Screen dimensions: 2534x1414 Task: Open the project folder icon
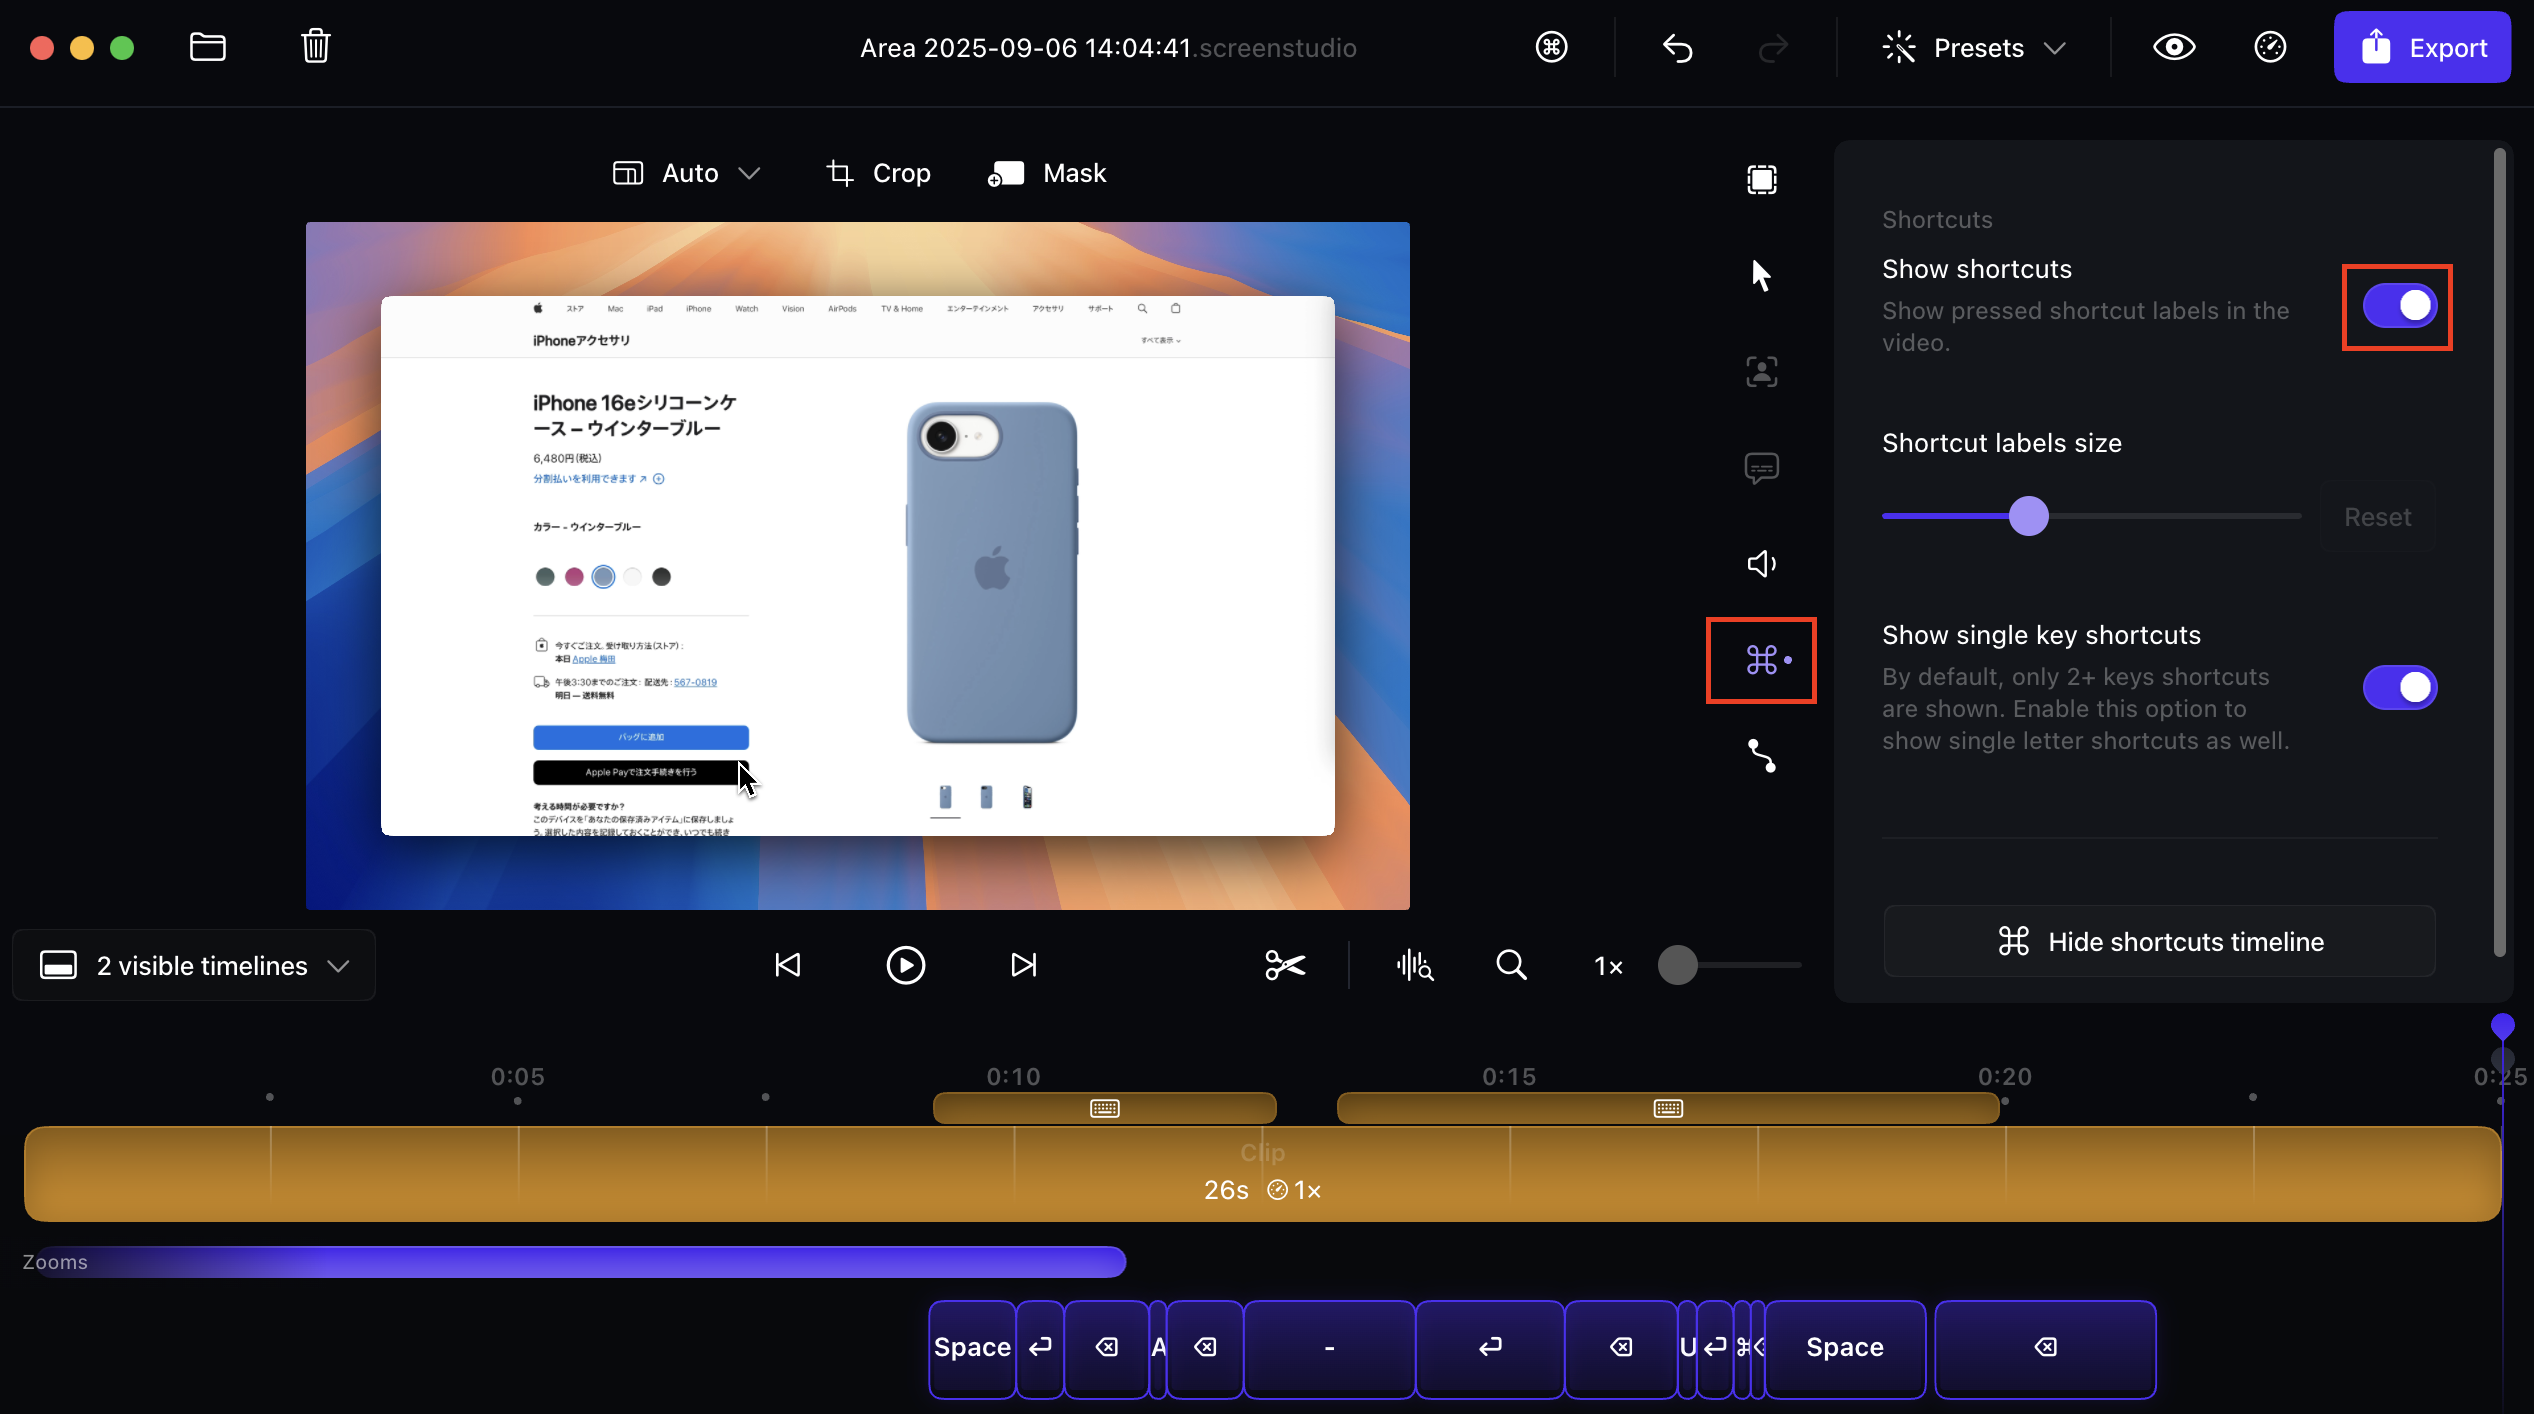click(x=207, y=47)
